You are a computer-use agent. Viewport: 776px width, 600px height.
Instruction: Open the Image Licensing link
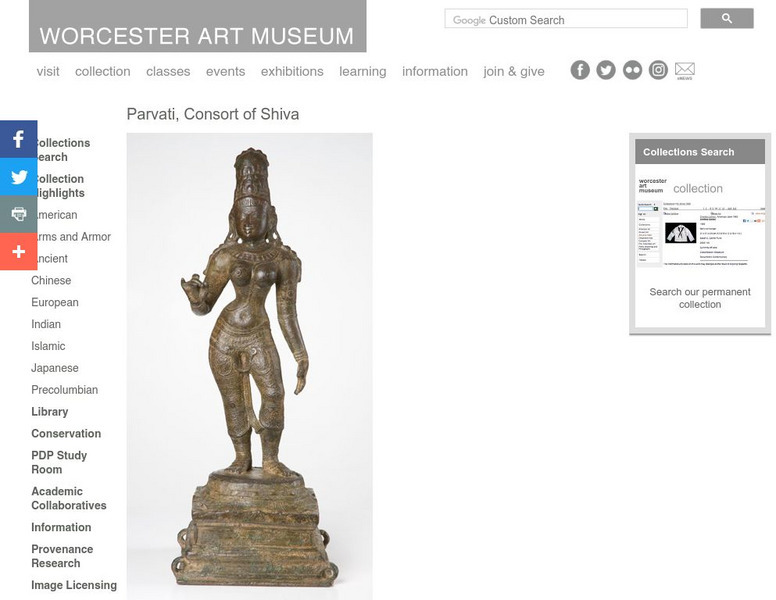[74, 585]
